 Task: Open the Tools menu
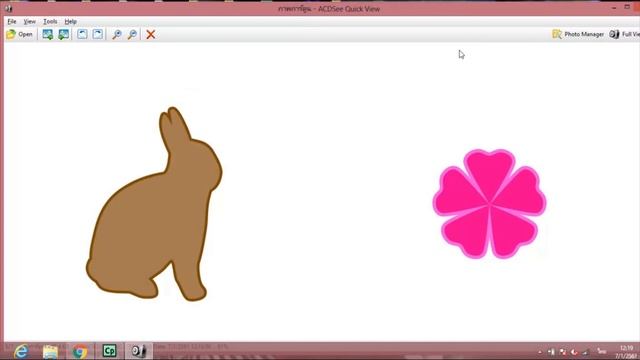(x=50, y=21)
